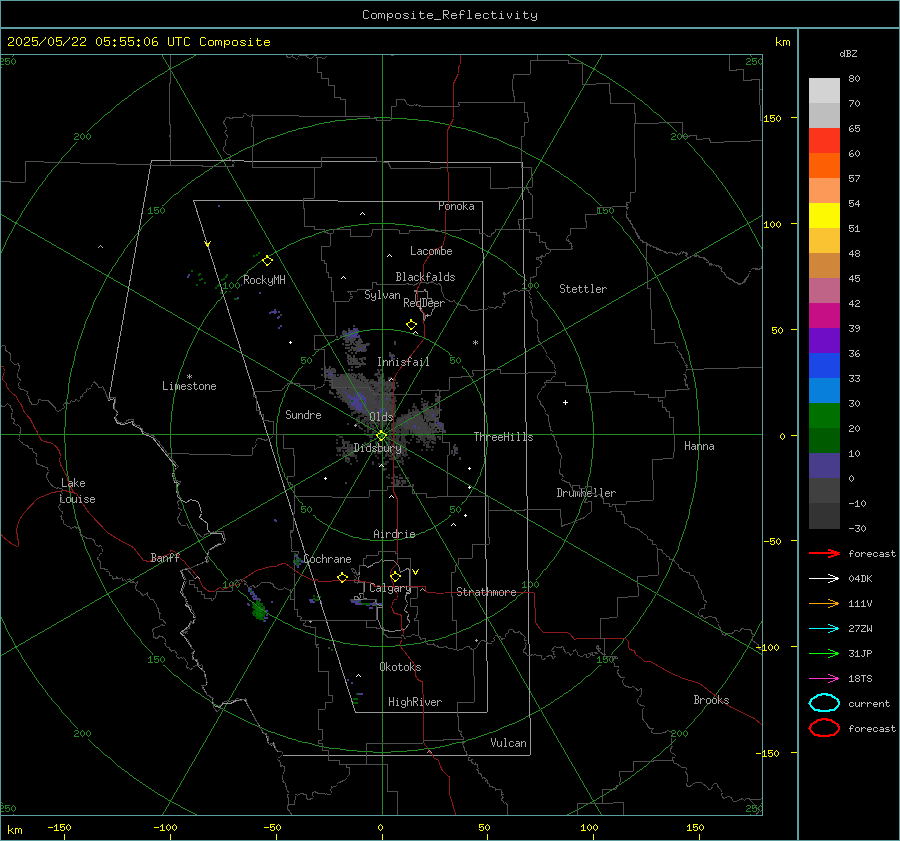Click the -150 tick on bottom km axis
The height and width of the screenshot is (841, 900).
coord(59,827)
